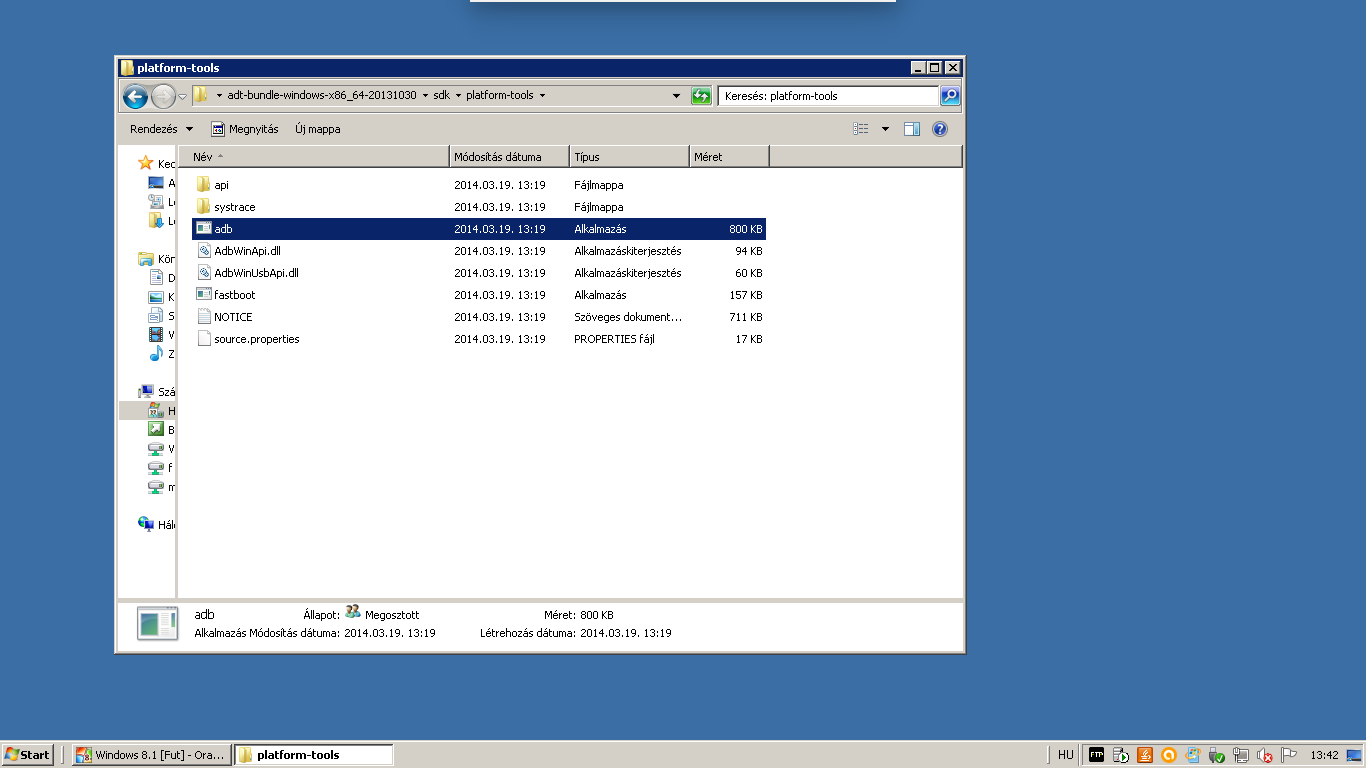Click the refresh button beside address bar
1366x768 pixels.
[701, 96]
